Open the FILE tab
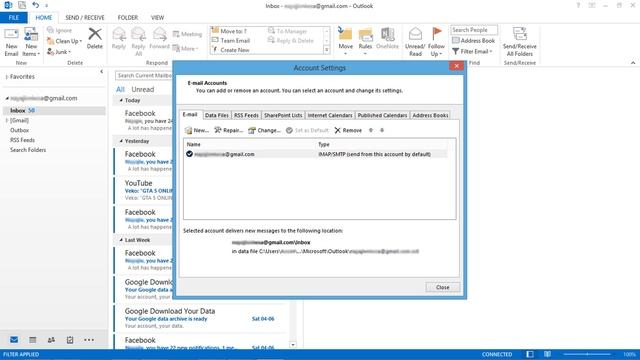 pos(14,18)
